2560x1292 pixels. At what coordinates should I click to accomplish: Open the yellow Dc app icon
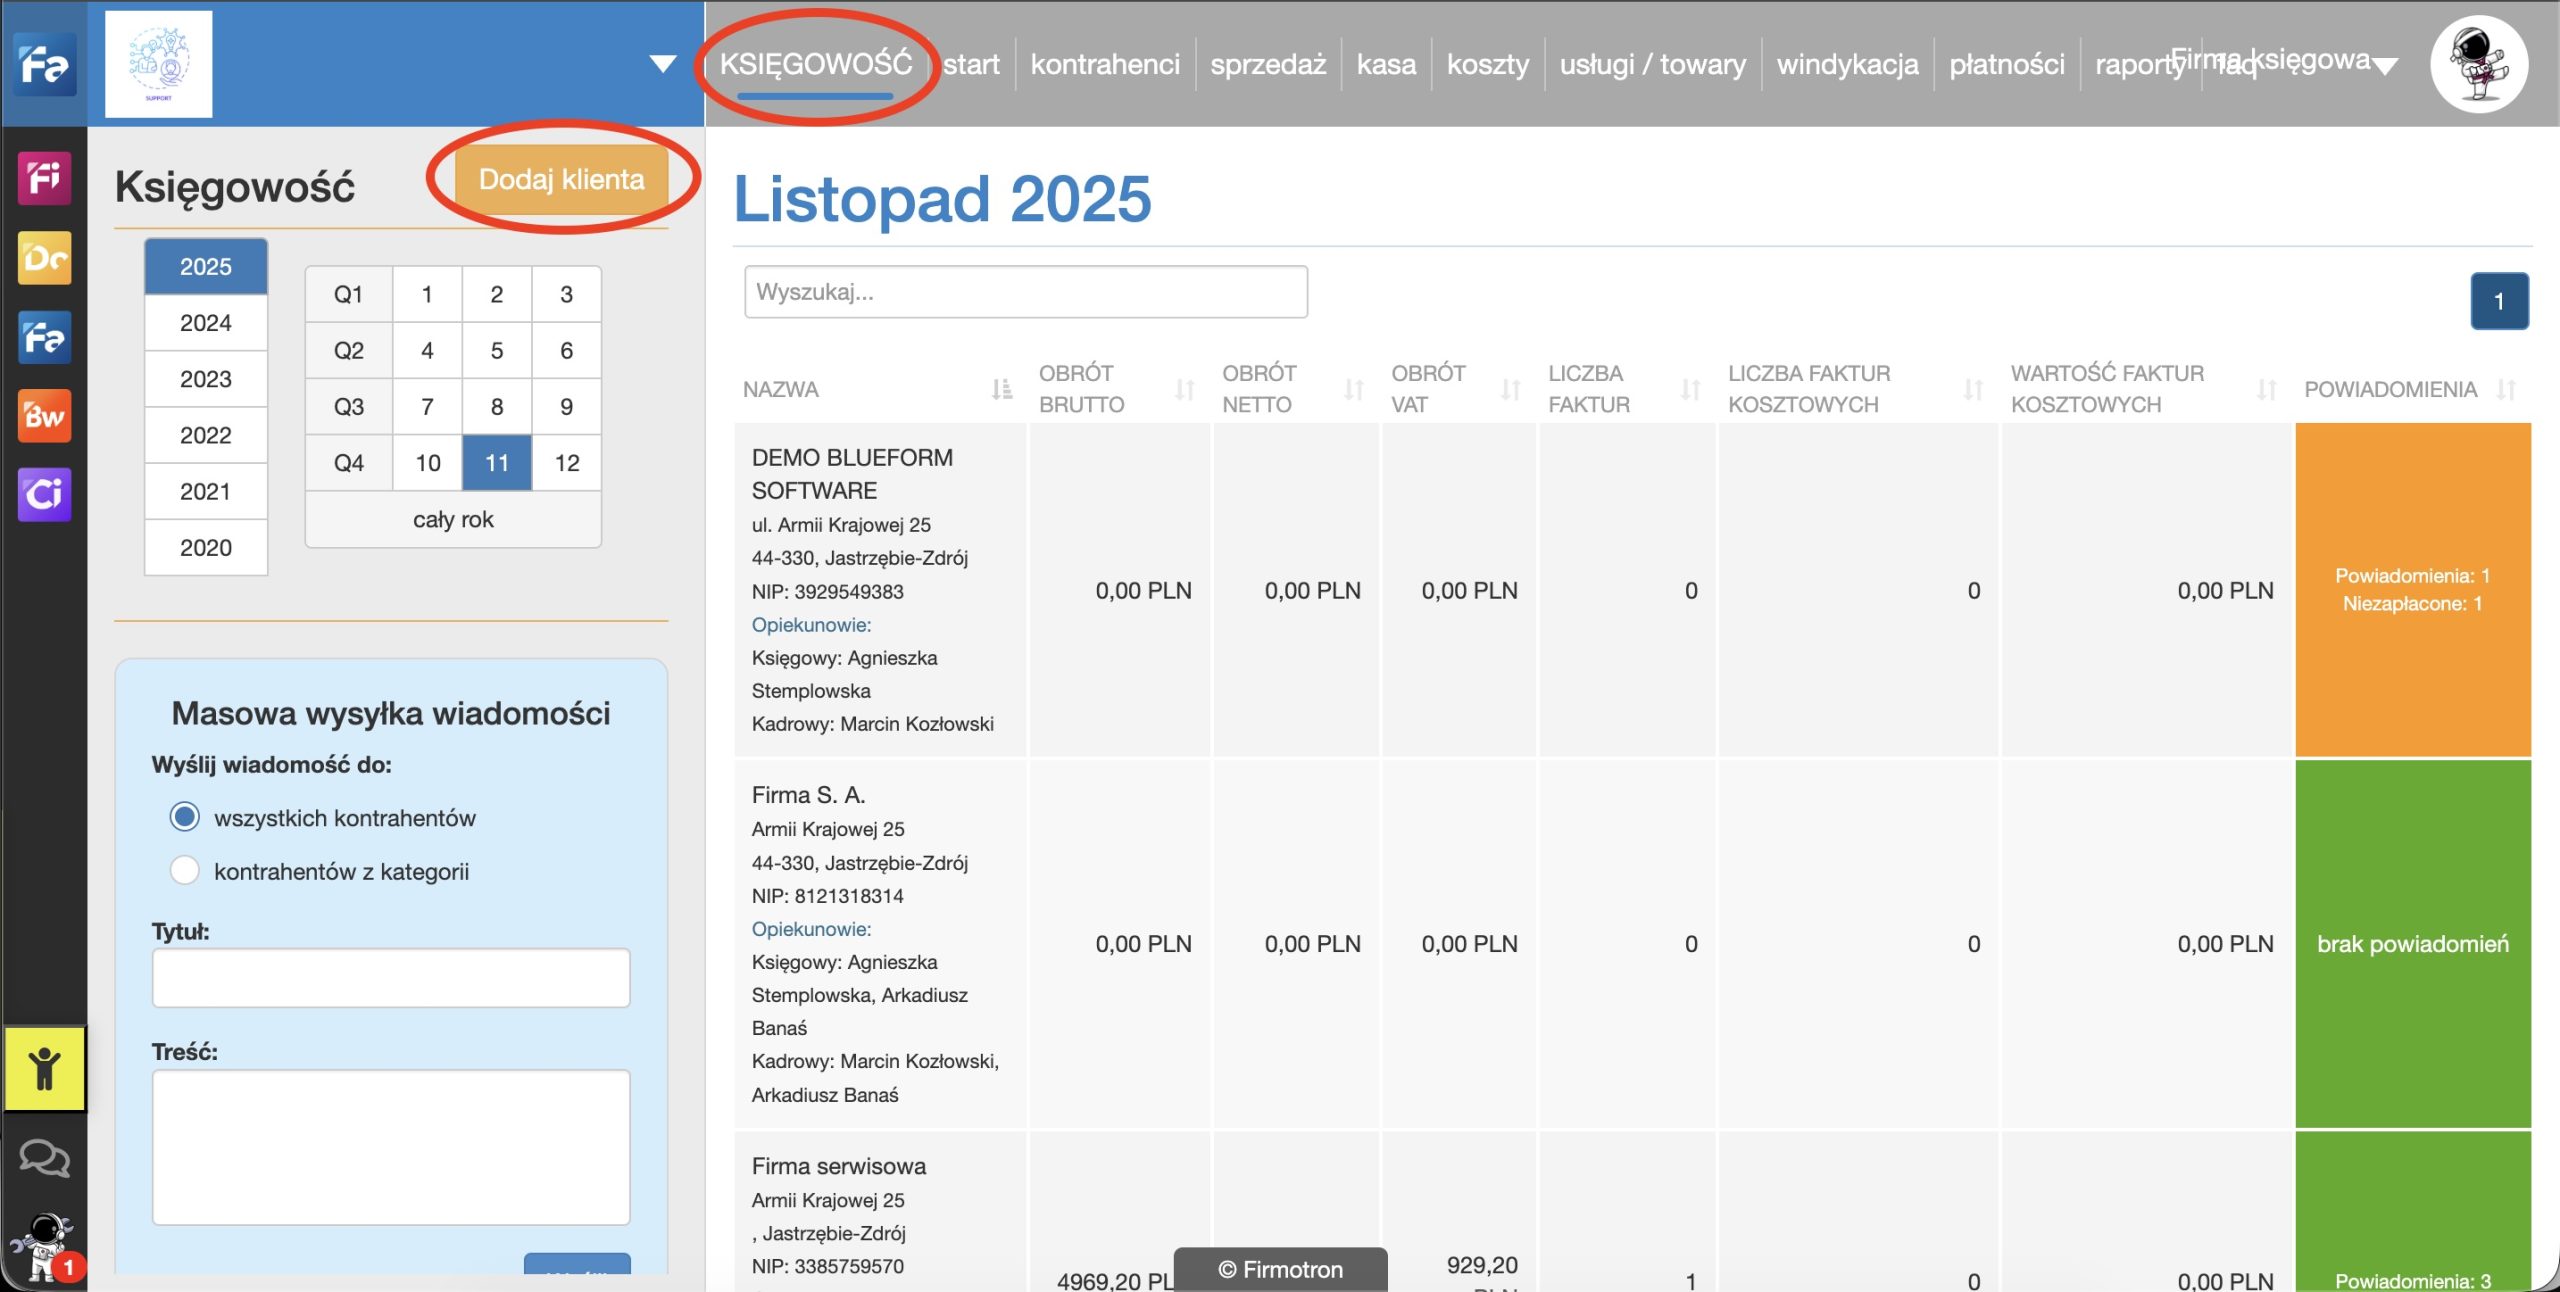44,258
